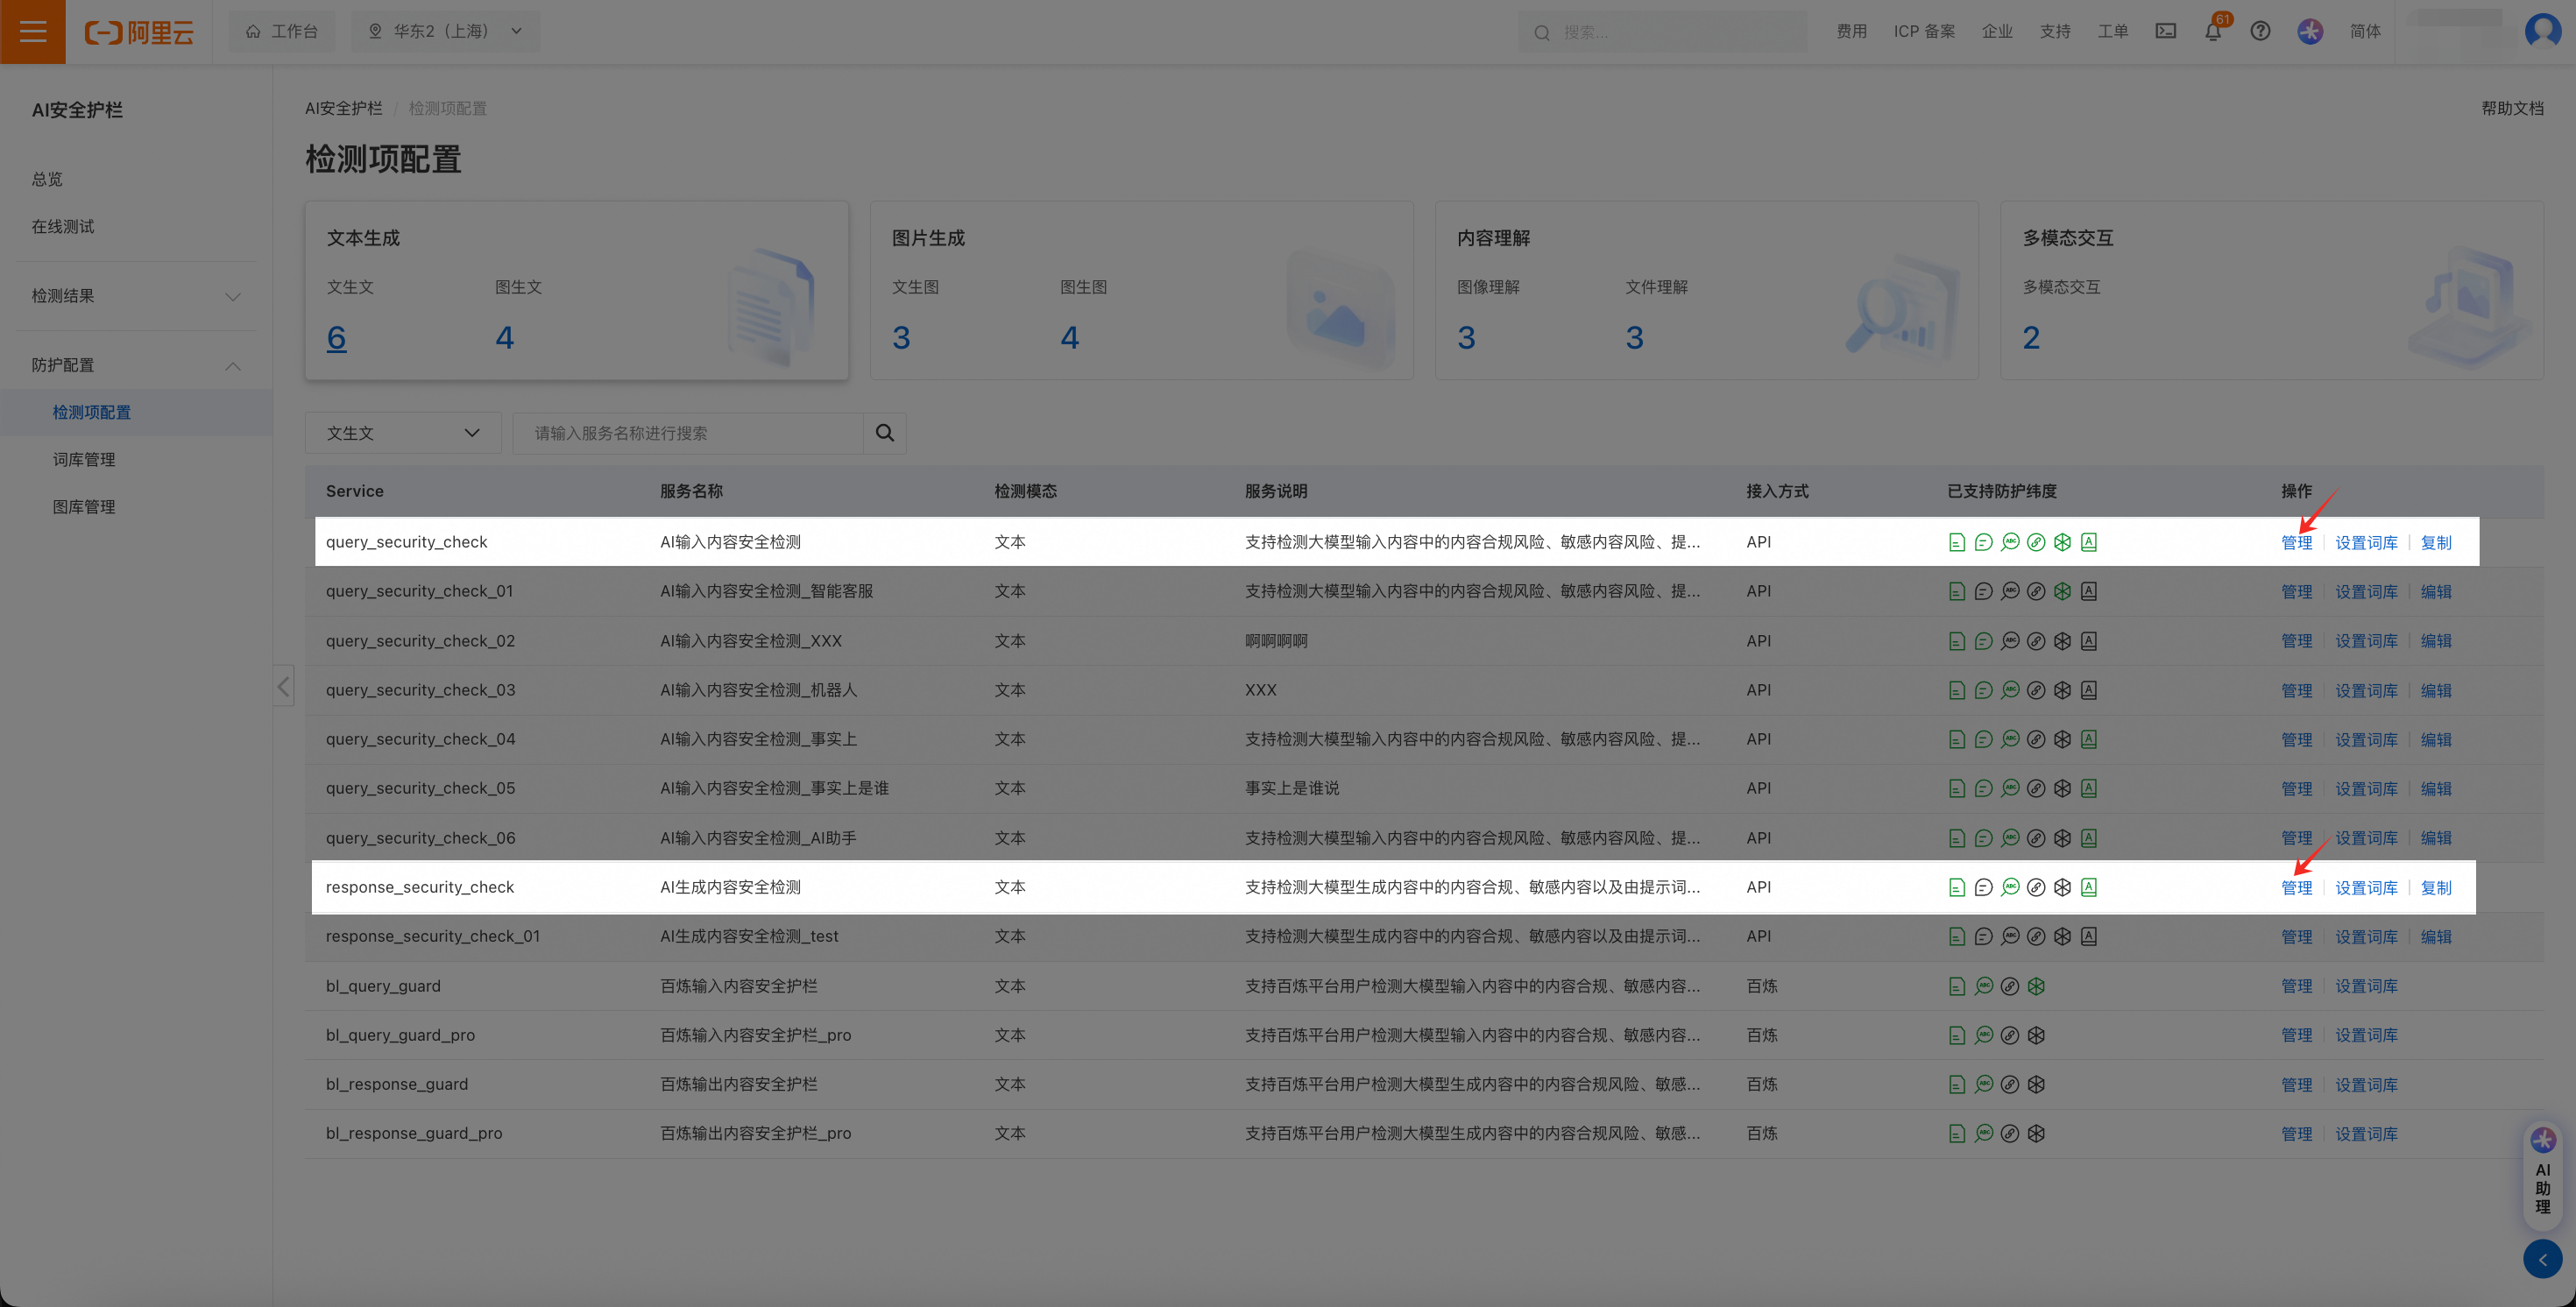Open the 文生文 type filter dropdown
This screenshot has width=2576, height=1307.
click(x=402, y=433)
